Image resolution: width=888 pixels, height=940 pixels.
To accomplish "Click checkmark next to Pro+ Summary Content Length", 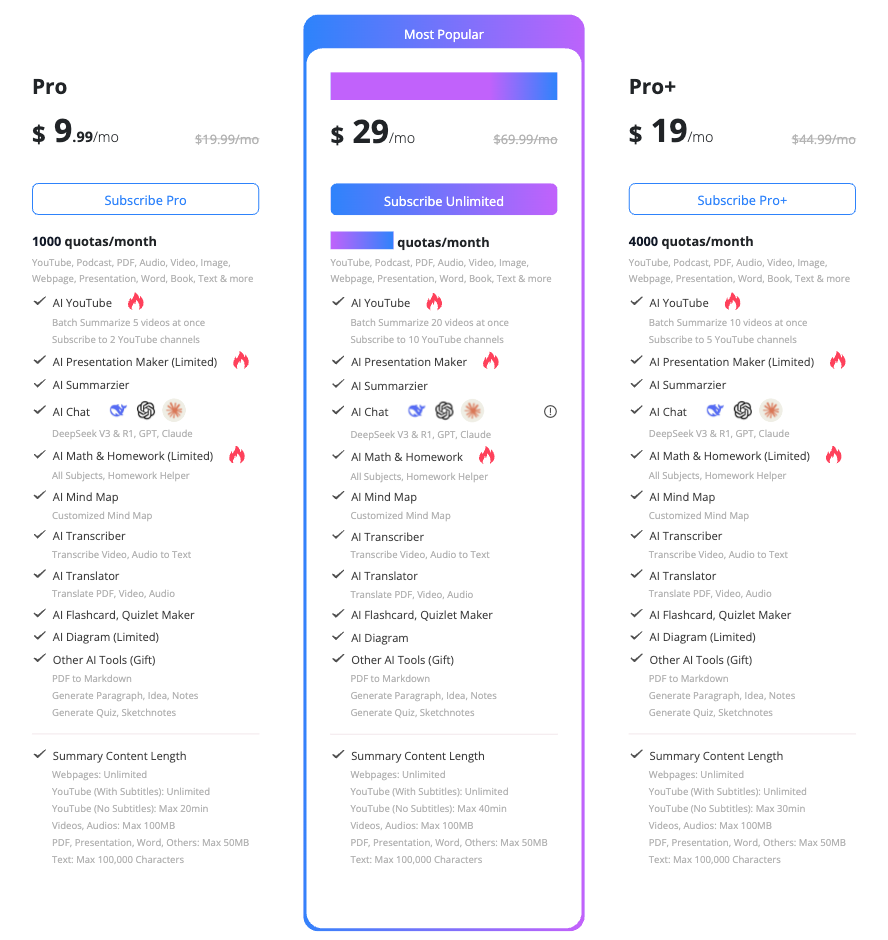I will tap(635, 755).
